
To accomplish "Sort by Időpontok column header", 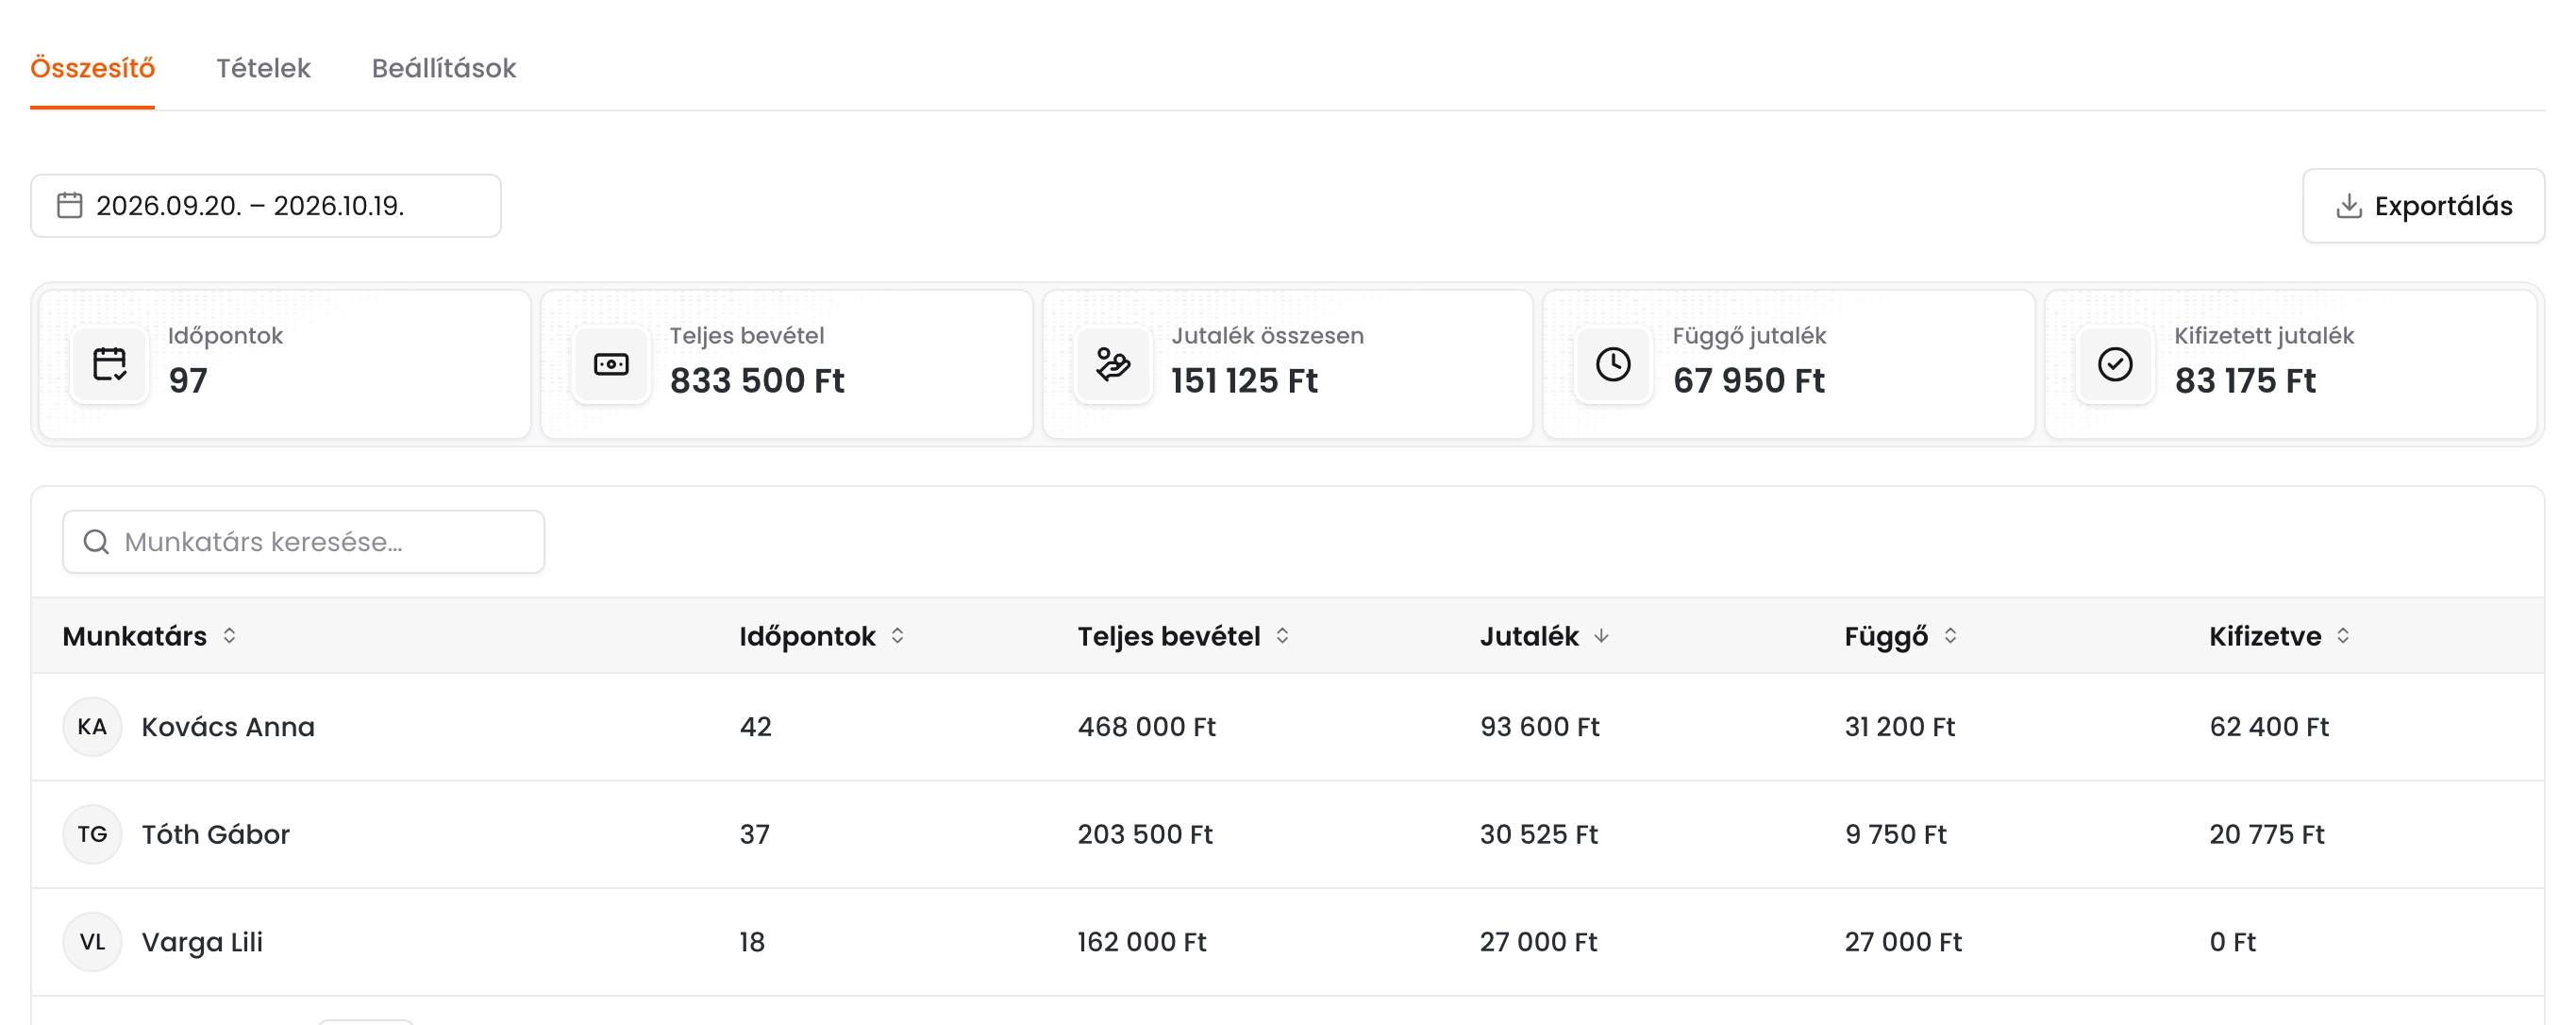I will coord(822,636).
